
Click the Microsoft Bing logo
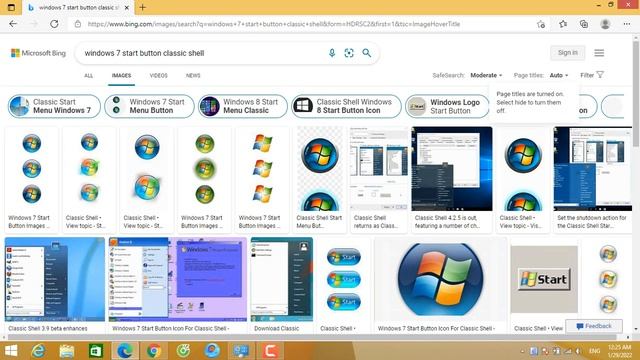38,53
